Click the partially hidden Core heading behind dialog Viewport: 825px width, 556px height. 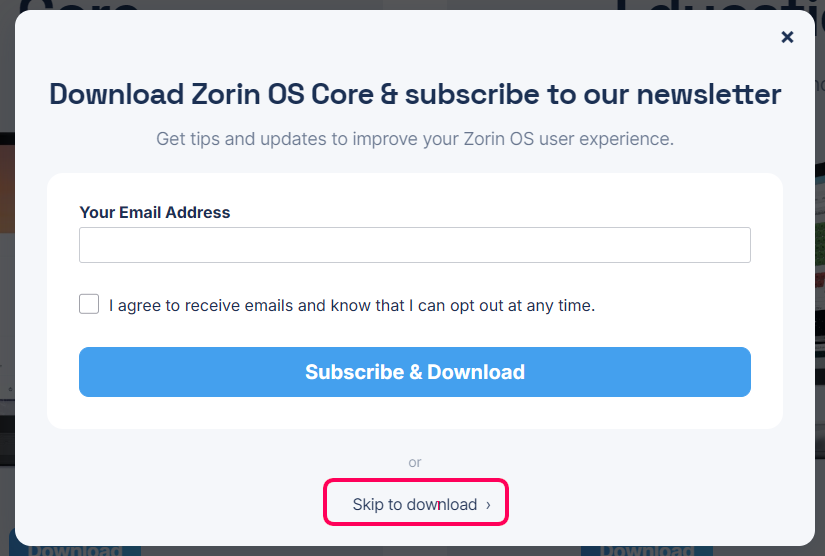[79, 5]
